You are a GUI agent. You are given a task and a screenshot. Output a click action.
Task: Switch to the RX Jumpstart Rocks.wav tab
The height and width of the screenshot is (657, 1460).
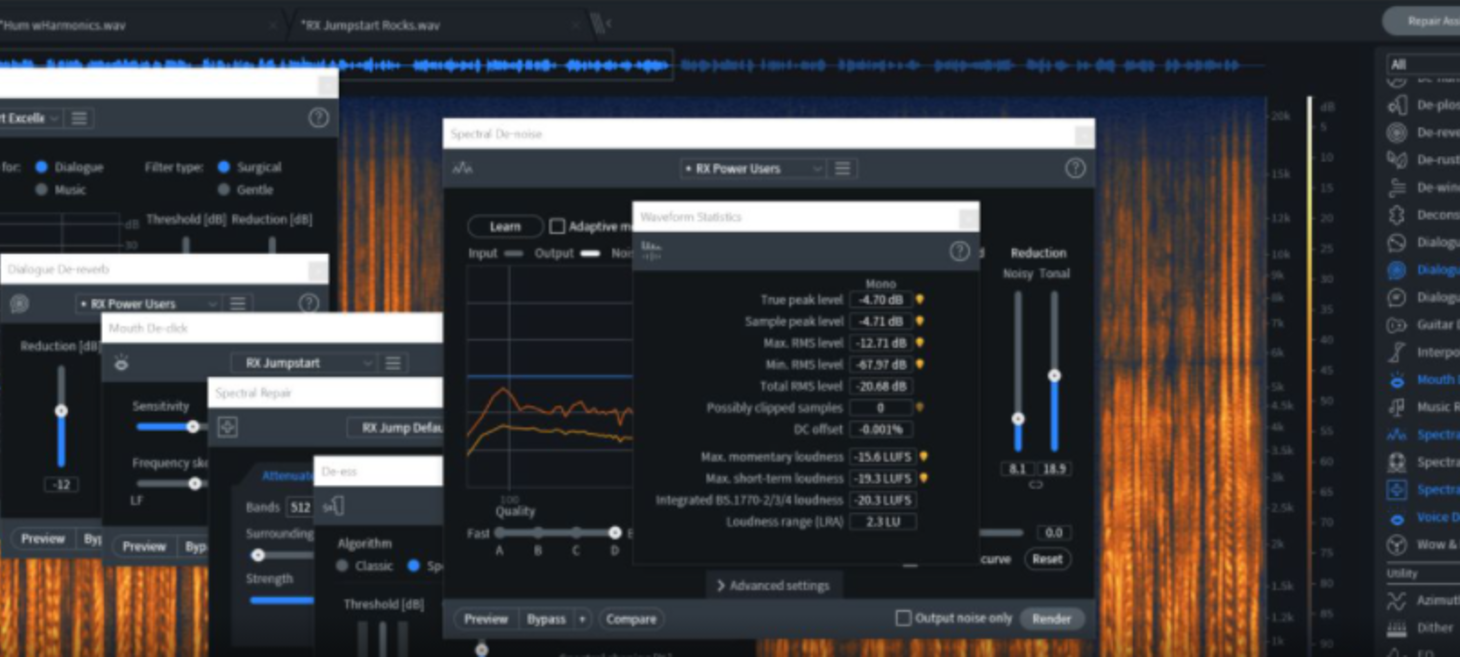tap(370, 25)
